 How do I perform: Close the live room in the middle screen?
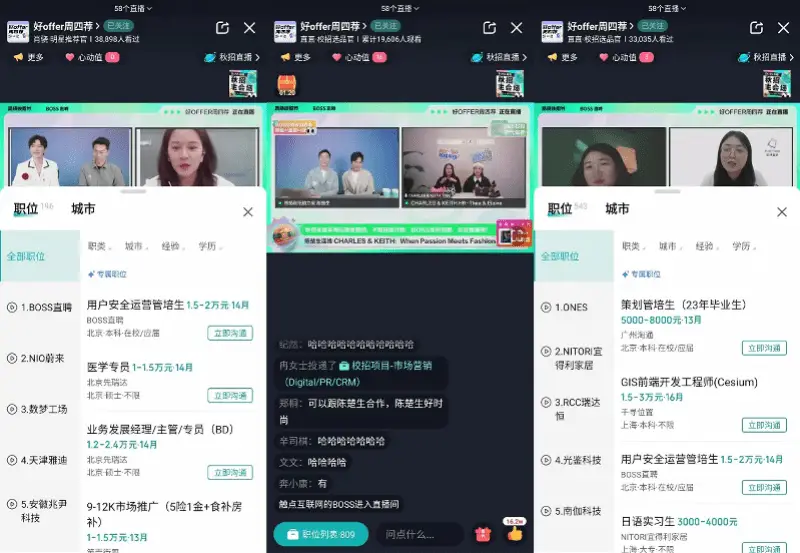tap(516, 28)
